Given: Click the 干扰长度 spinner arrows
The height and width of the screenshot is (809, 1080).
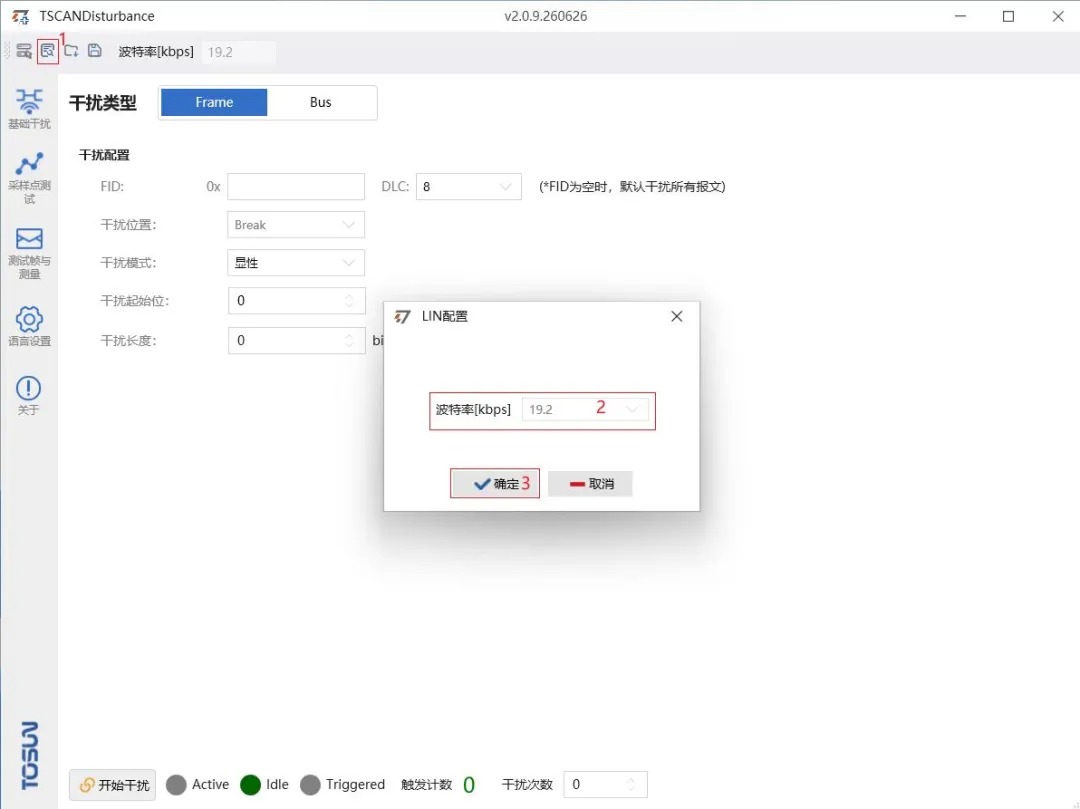Looking at the screenshot, I should click(x=349, y=340).
